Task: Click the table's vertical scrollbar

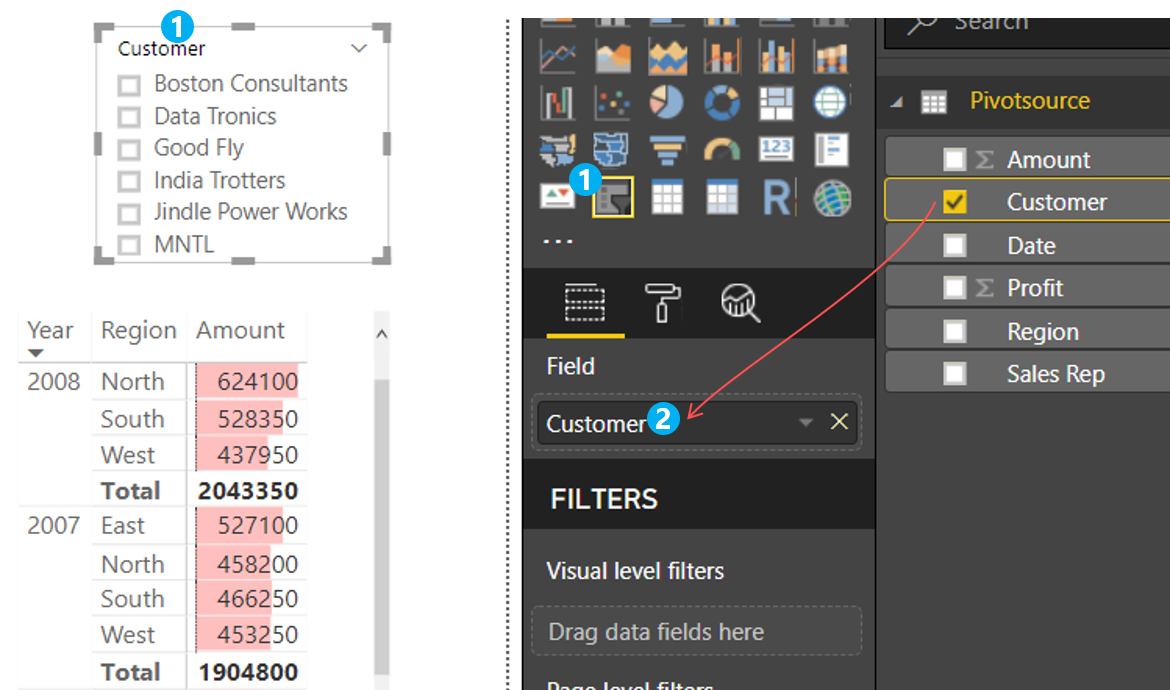Action: pyautogui.click(x=381, y=500)
